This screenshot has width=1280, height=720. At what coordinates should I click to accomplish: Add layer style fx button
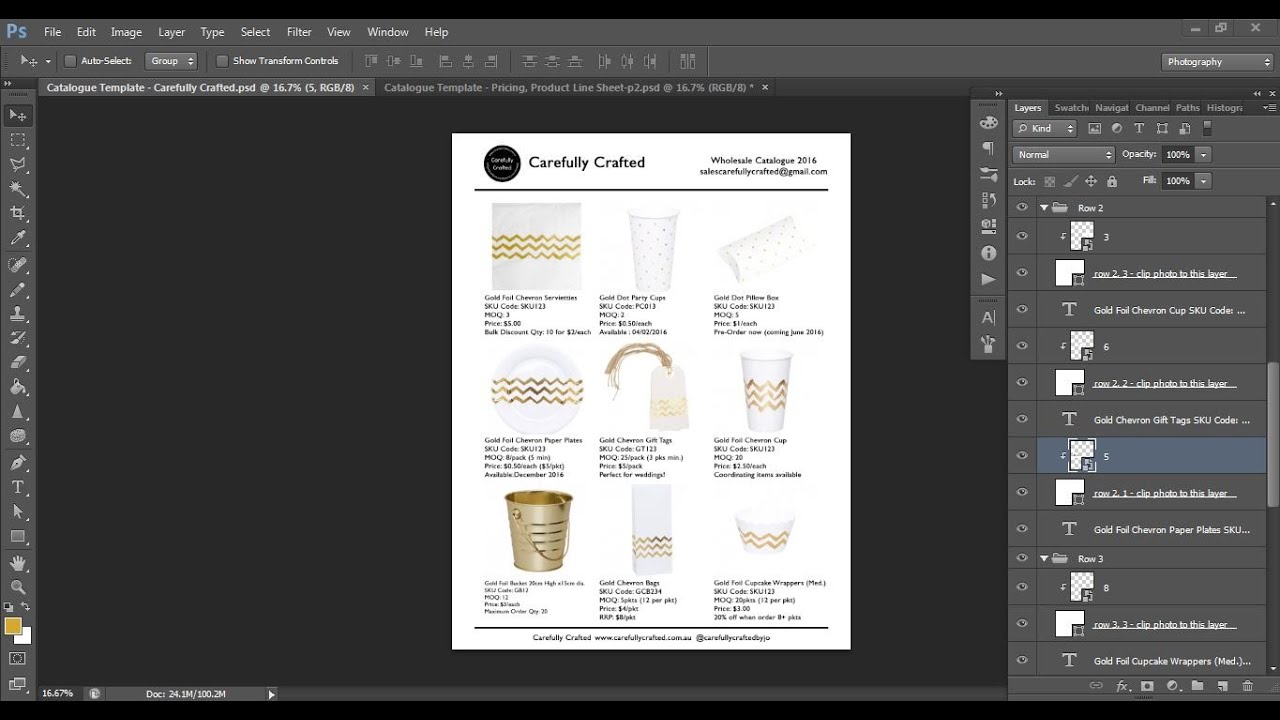1122,686
